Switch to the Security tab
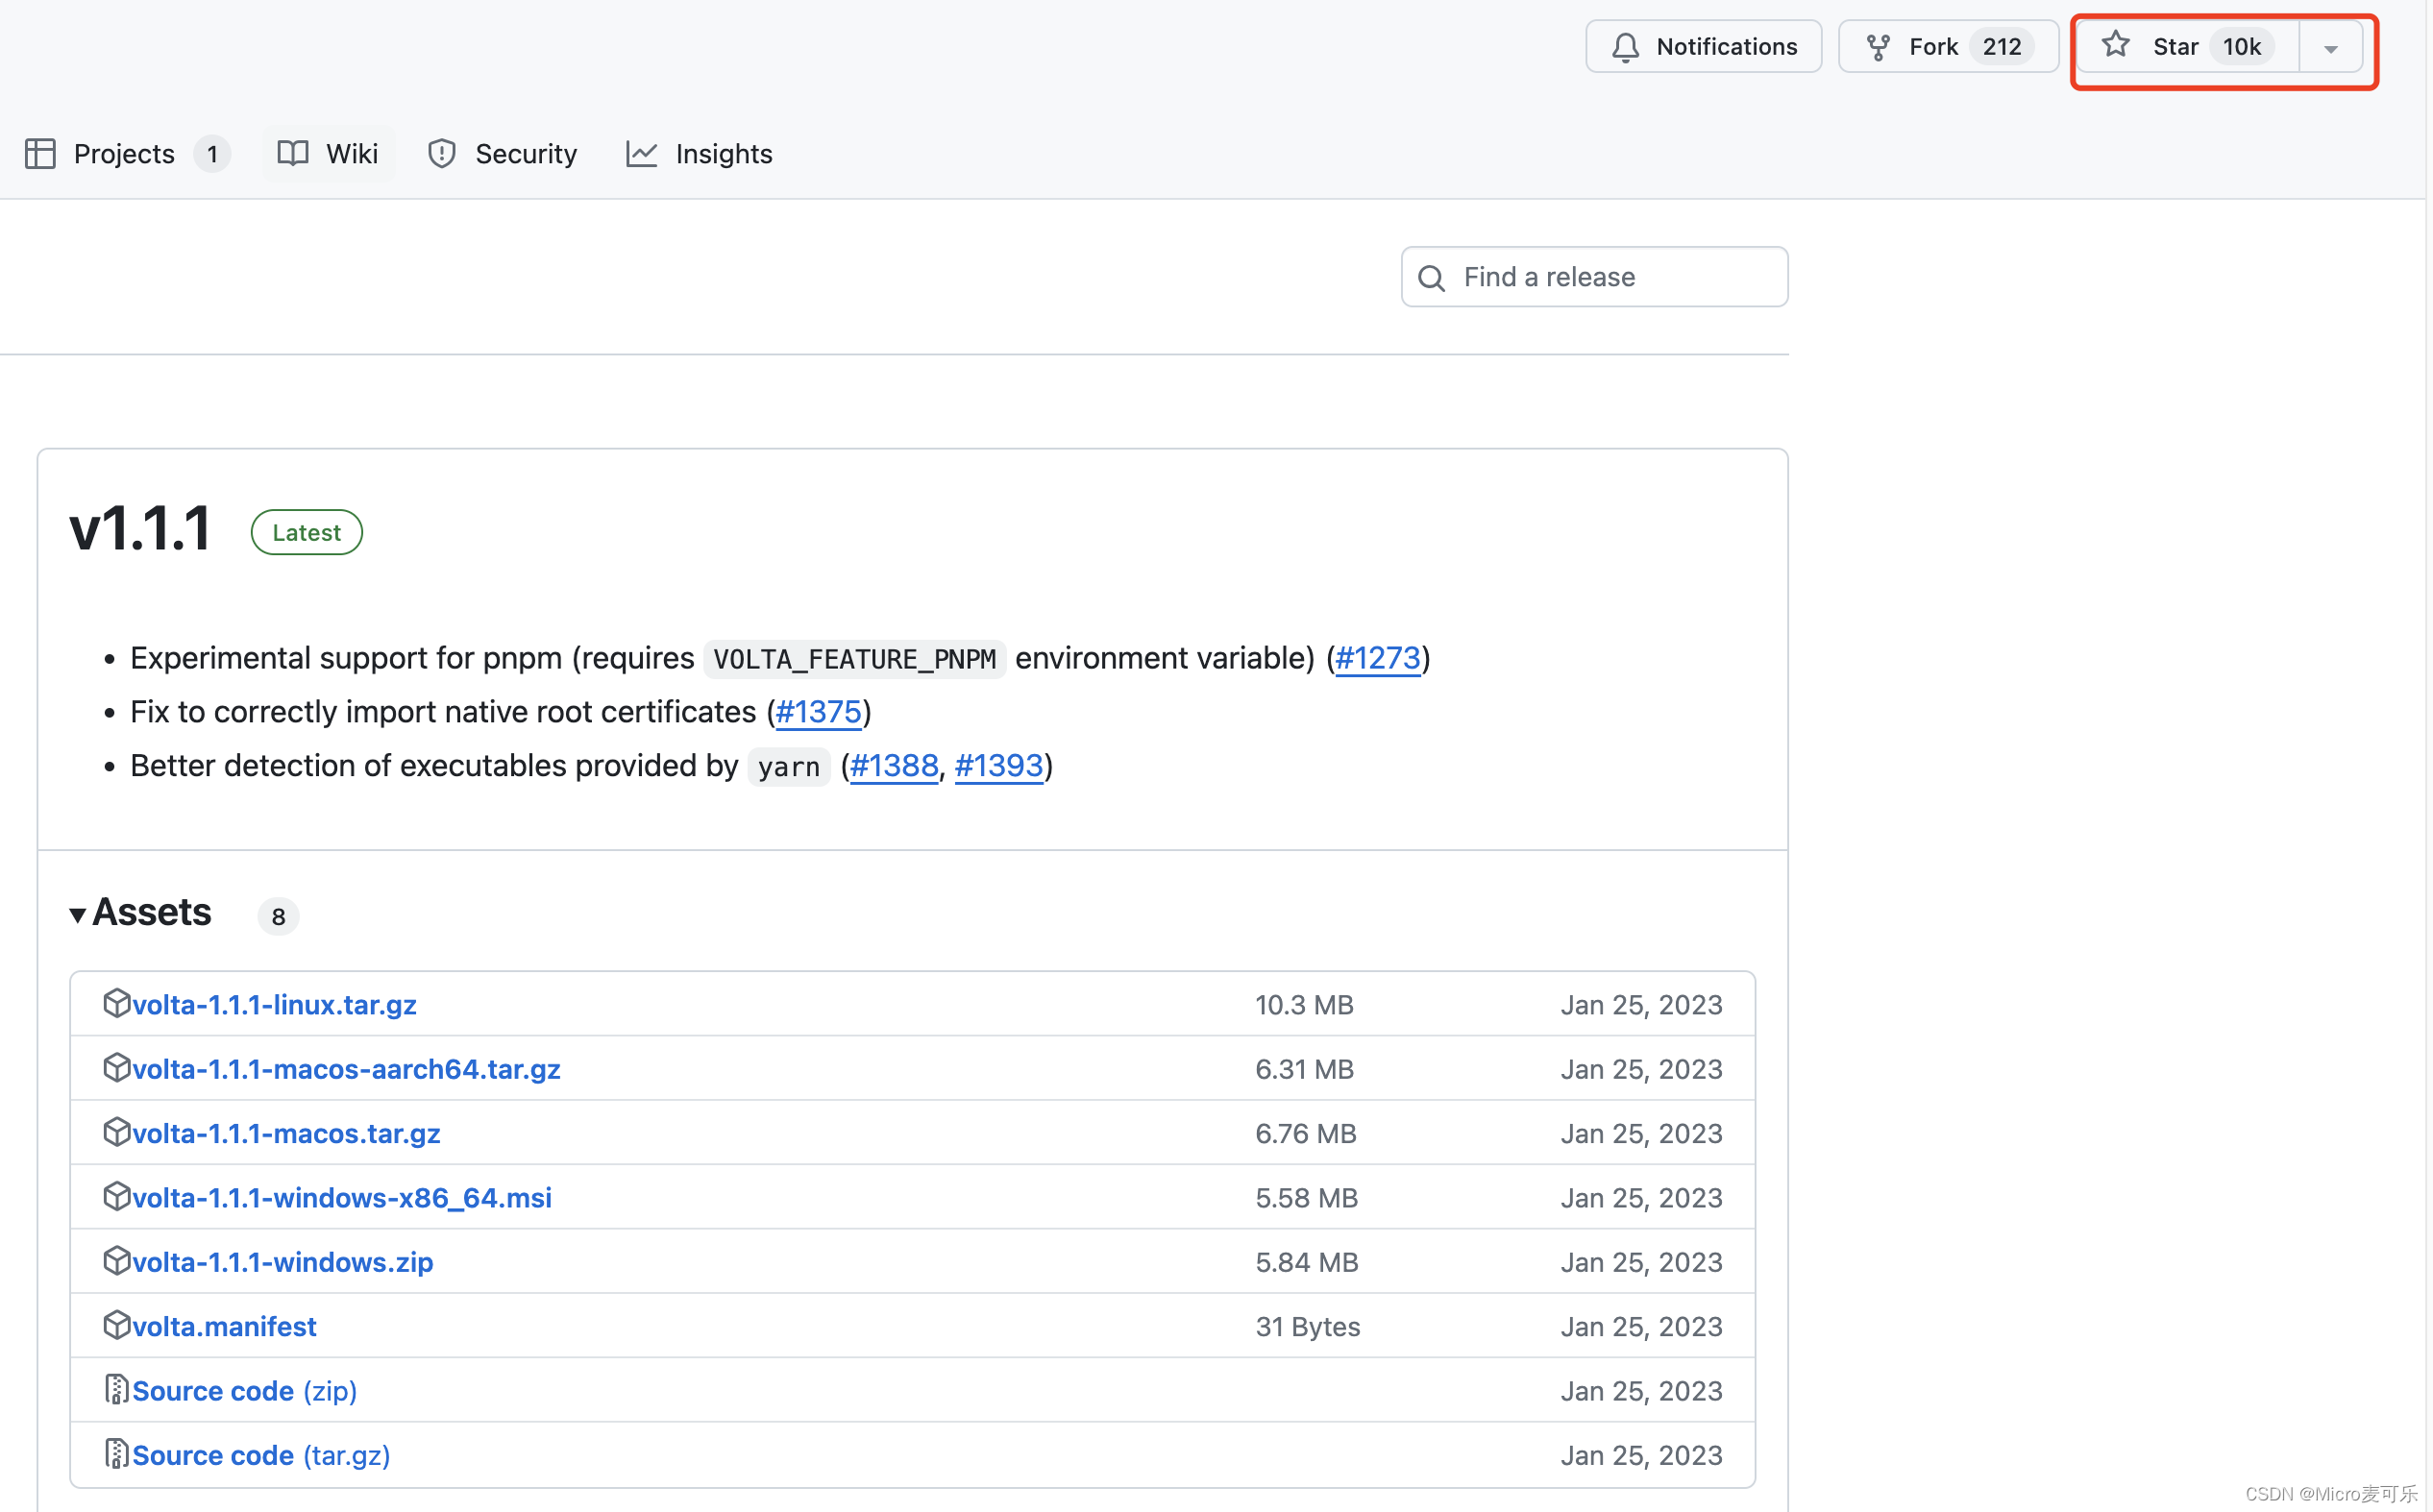2433x1512 pixels. [x=502, y=154]
